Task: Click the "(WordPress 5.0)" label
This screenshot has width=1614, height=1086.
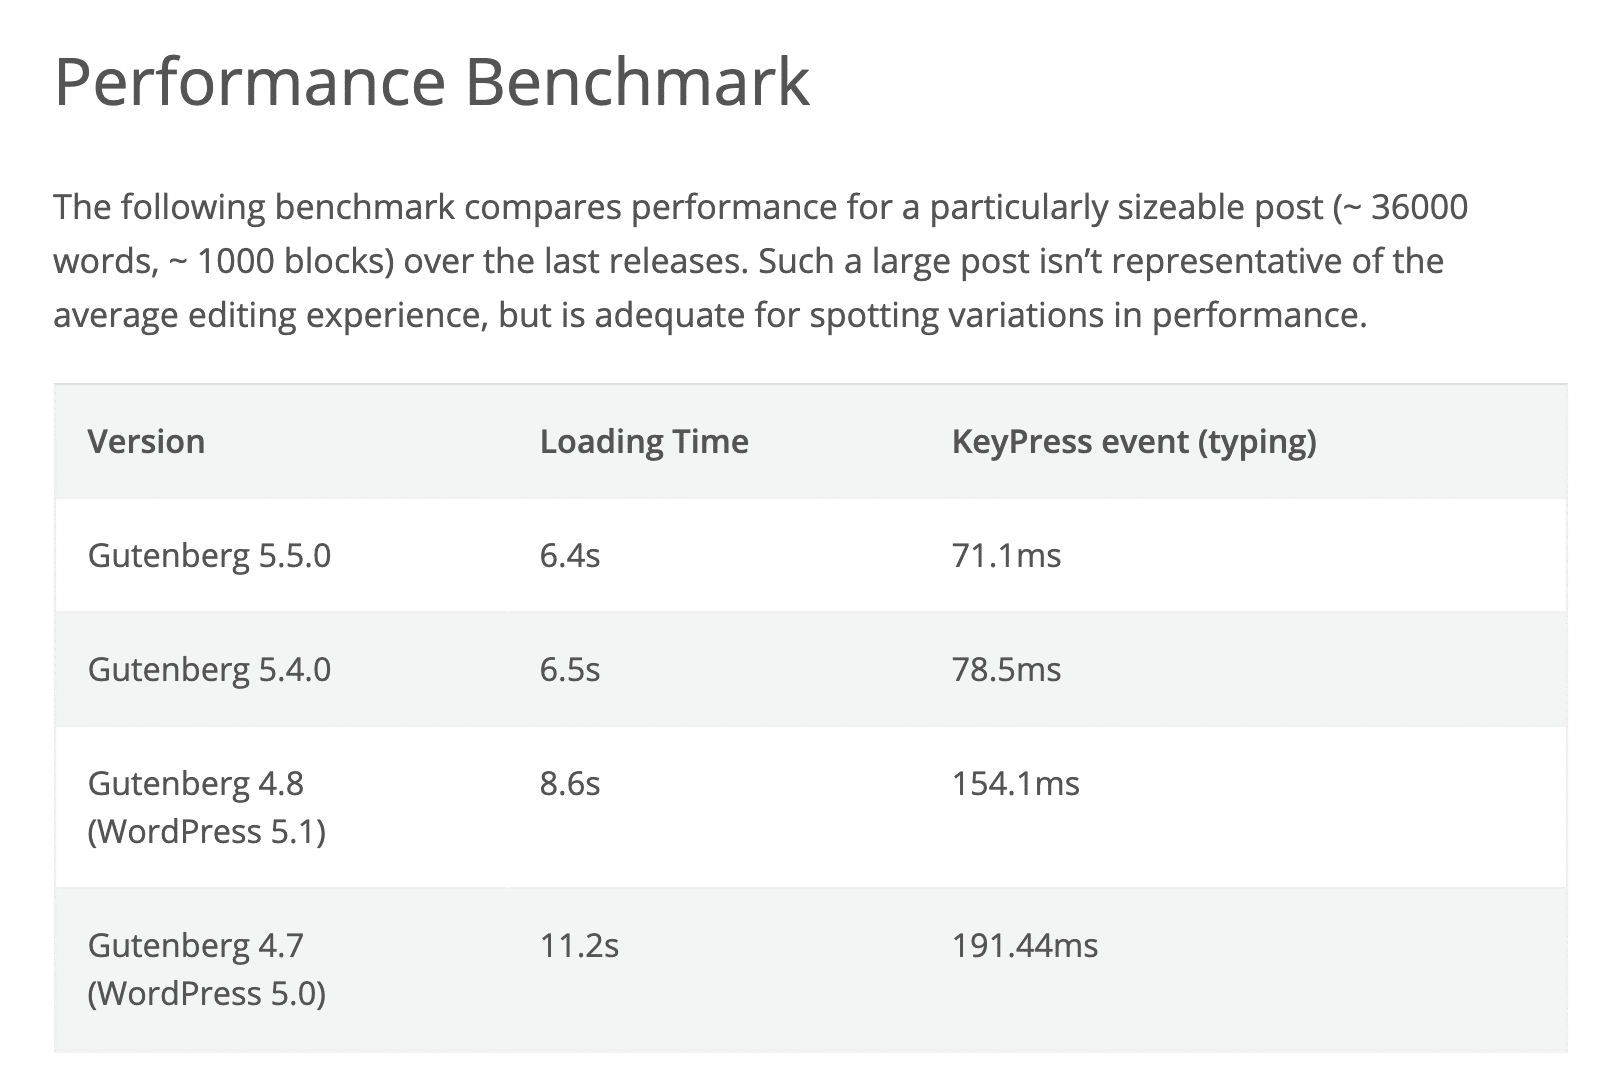Action: point(207,993)
